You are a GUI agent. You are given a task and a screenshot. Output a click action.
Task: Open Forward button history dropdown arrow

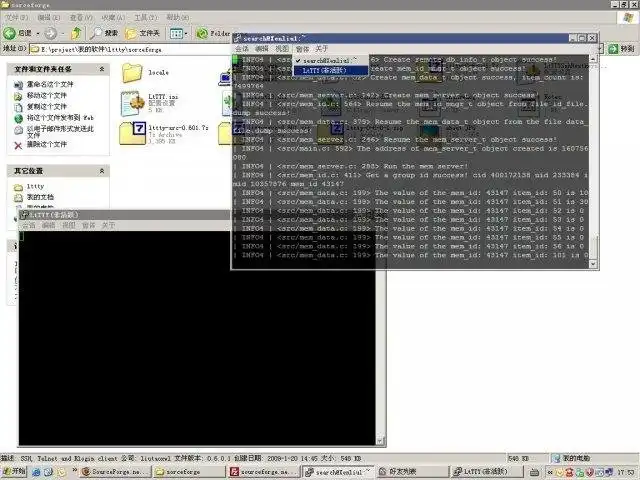pyautogui.click(x=63, y=33)
